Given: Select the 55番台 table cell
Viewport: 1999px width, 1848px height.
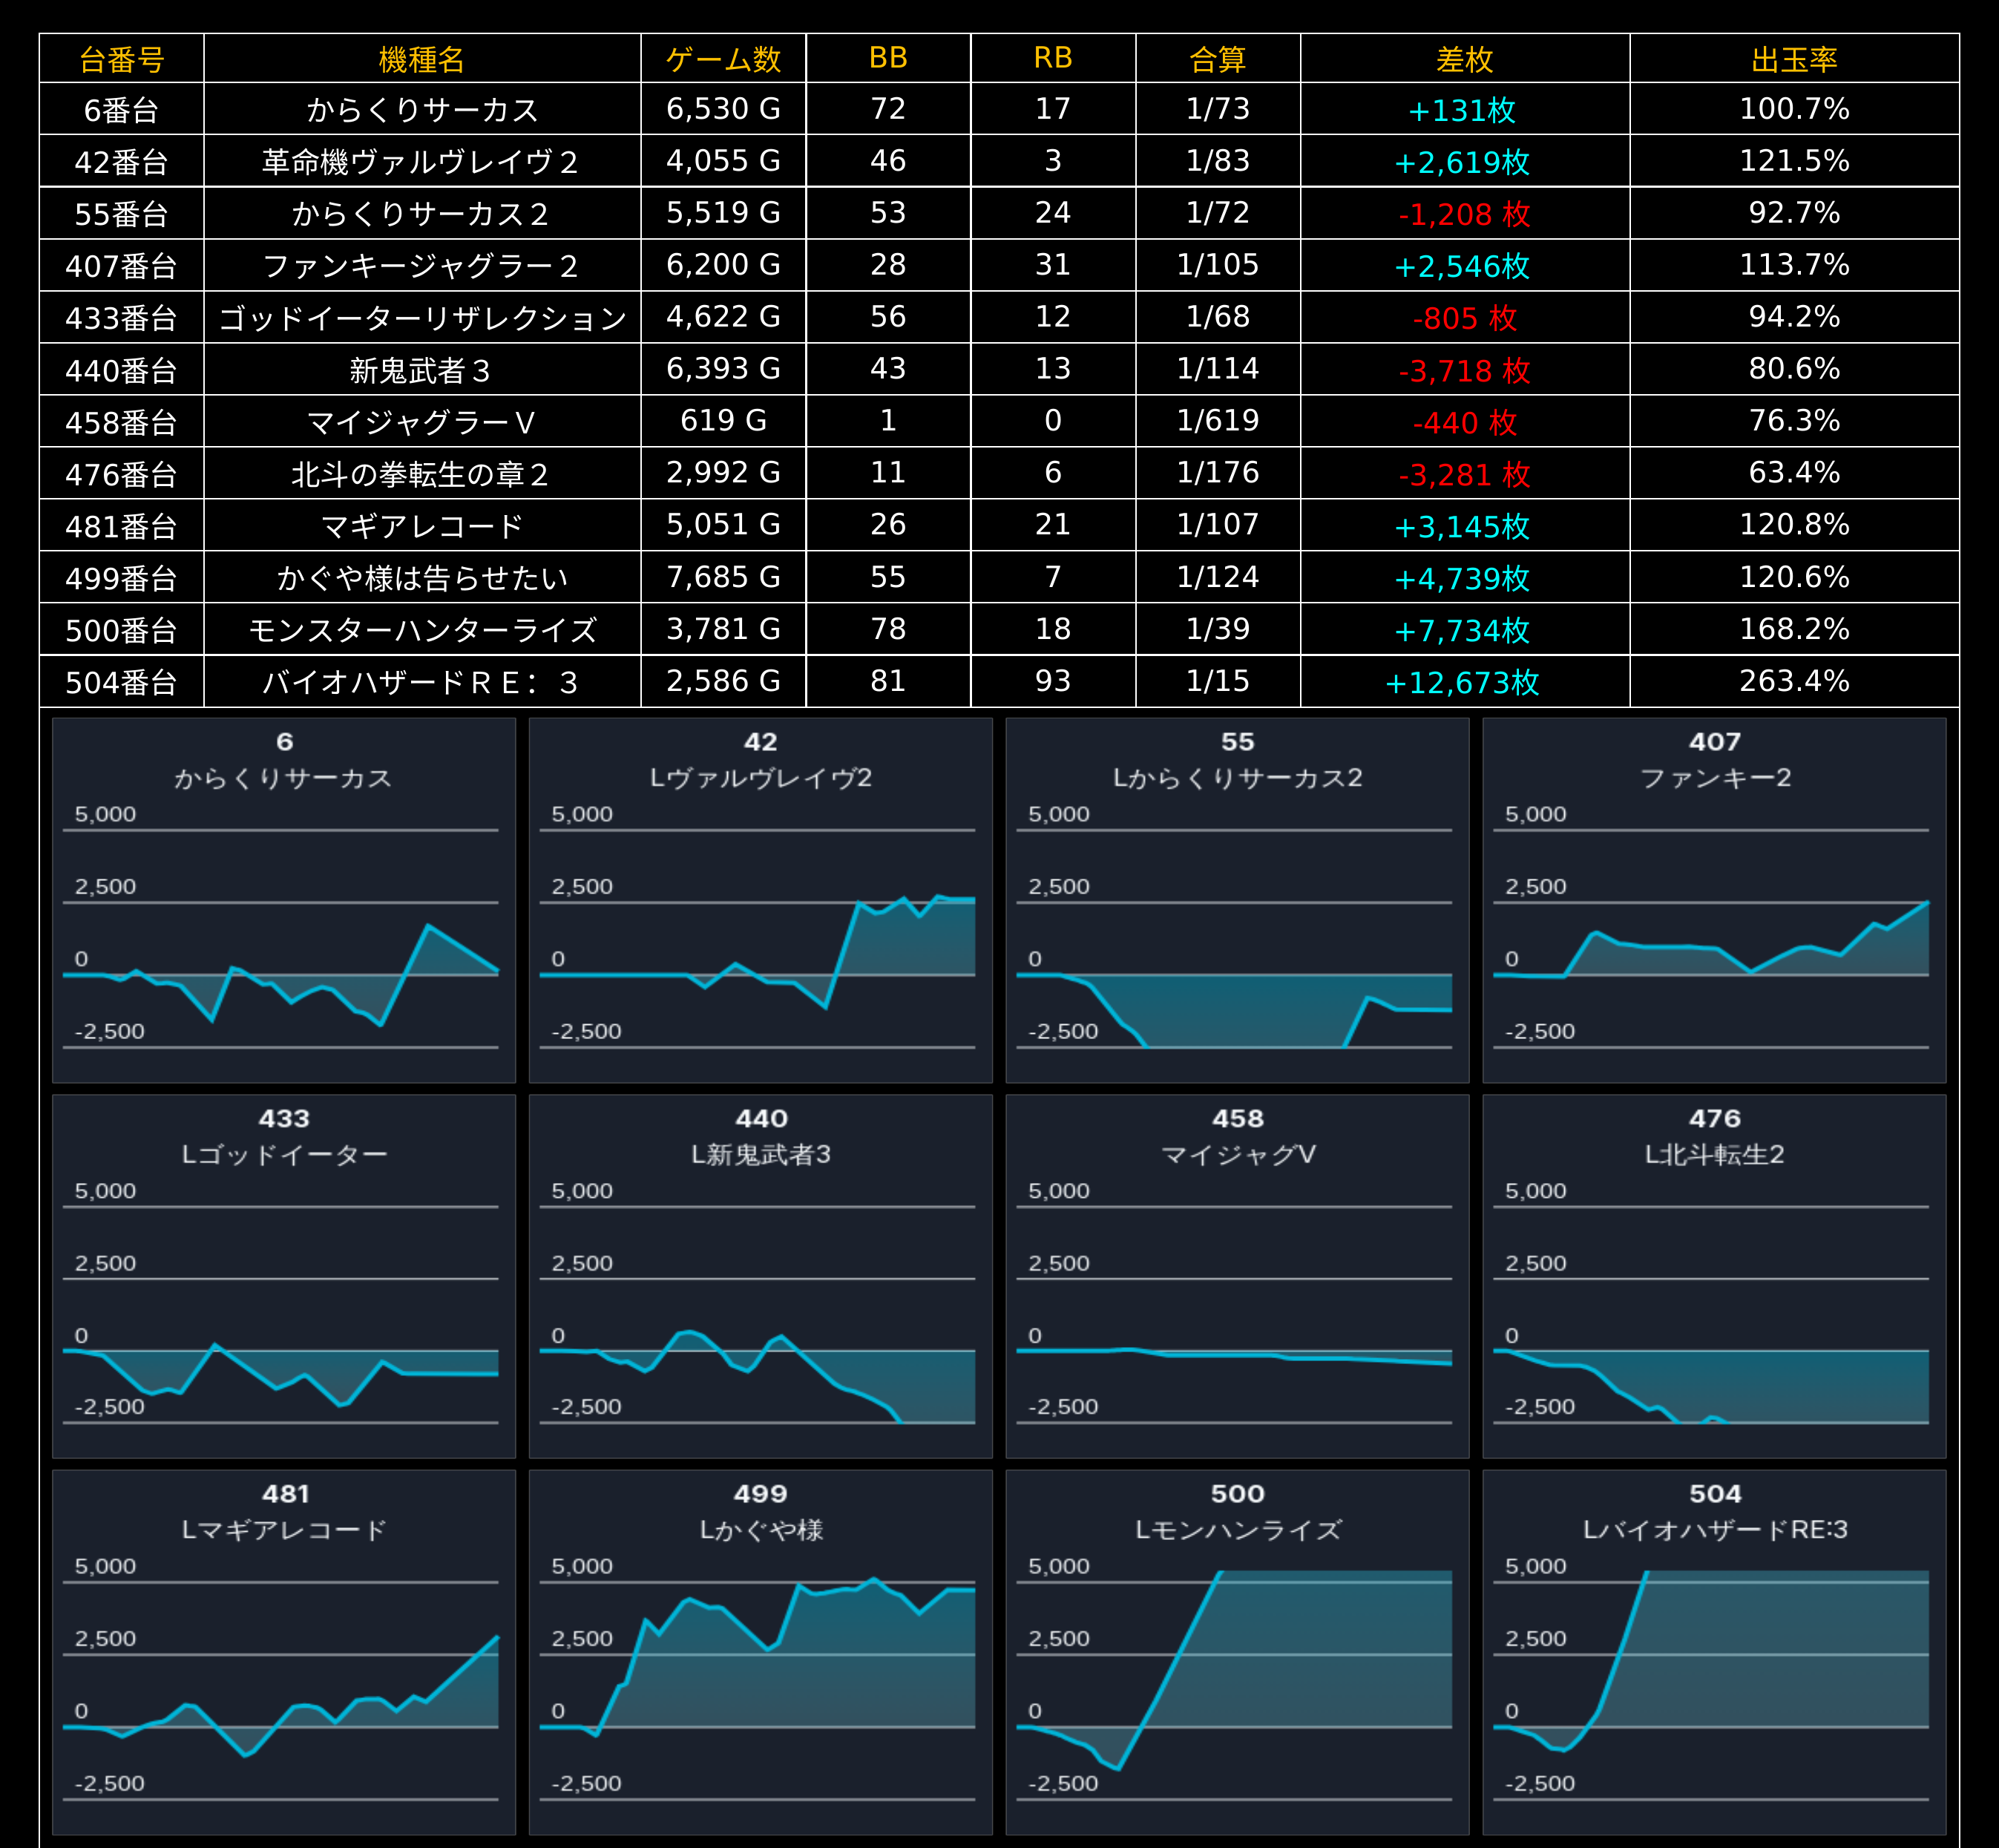Looking at the screenshot, I should pos(121,213).
